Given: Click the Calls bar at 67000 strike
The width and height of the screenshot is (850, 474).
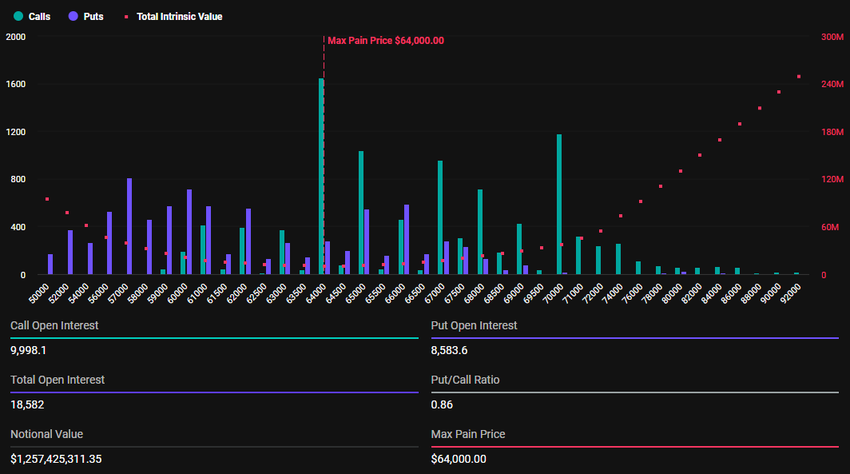Looking at the screenshot, I should tap(440, 217).
